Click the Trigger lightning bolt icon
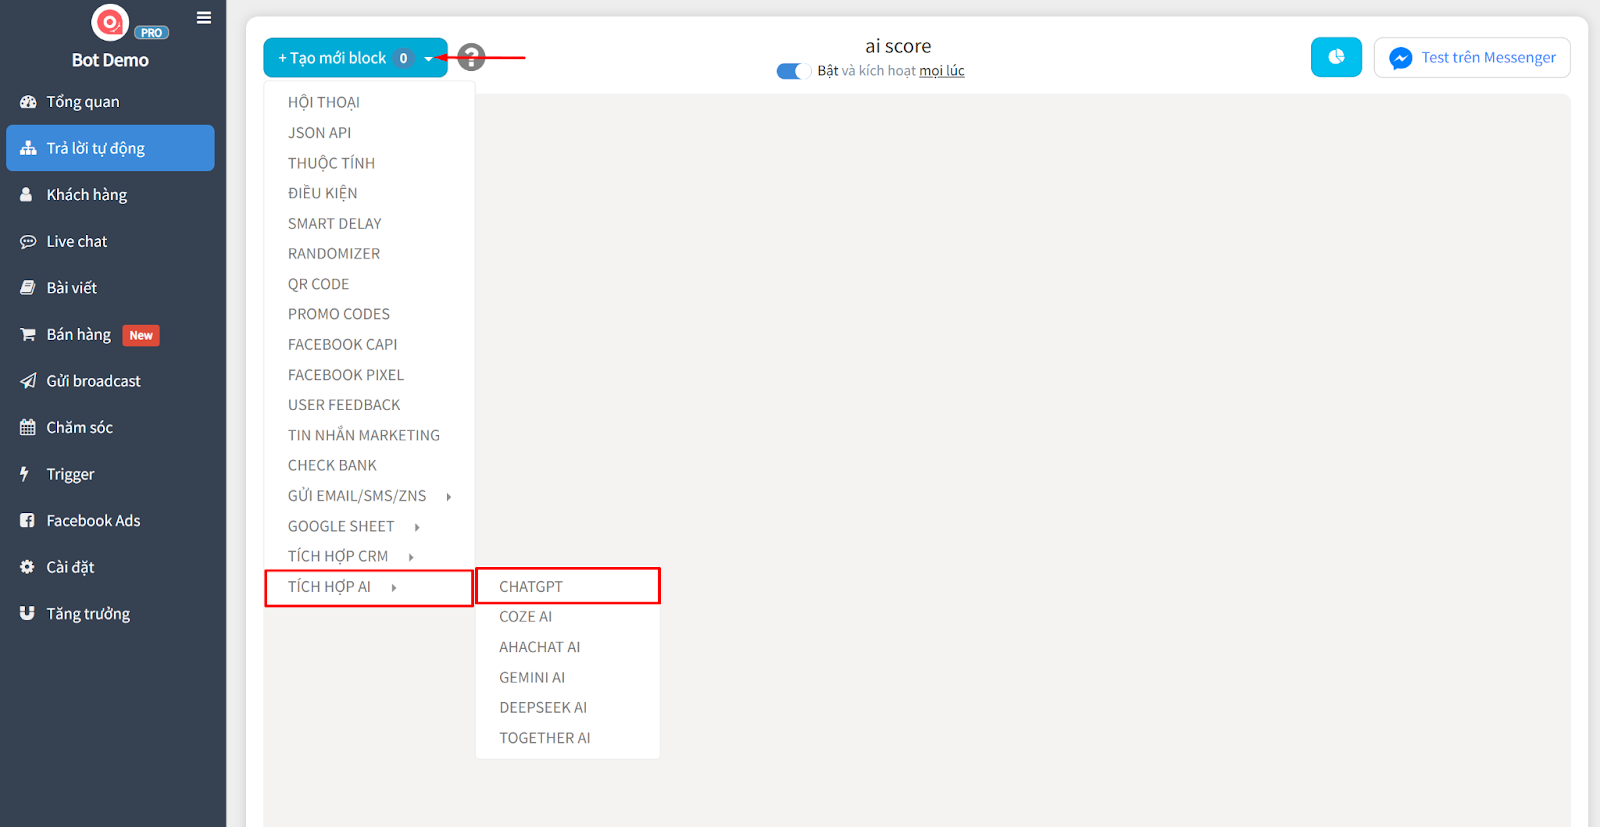This screenshot has height=827, width=1600. pyautogui.click(x=25, y=474)
